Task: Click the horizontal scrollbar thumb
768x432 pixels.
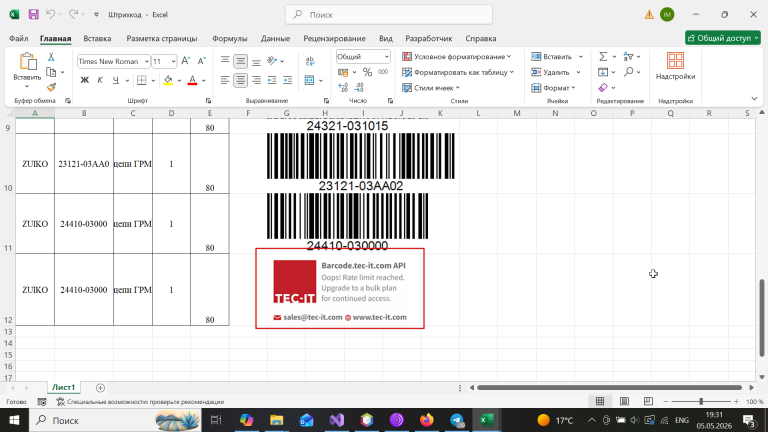Action: 609,387
